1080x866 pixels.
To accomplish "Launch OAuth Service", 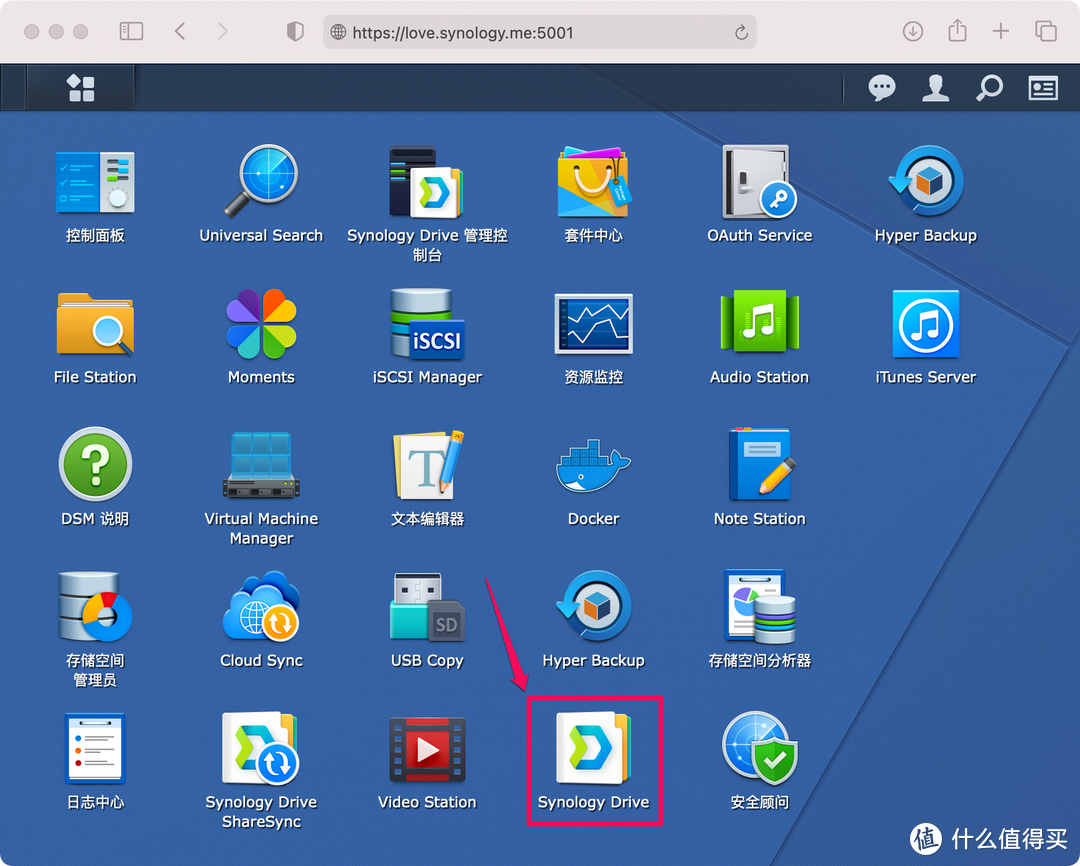I will [759, 182].
